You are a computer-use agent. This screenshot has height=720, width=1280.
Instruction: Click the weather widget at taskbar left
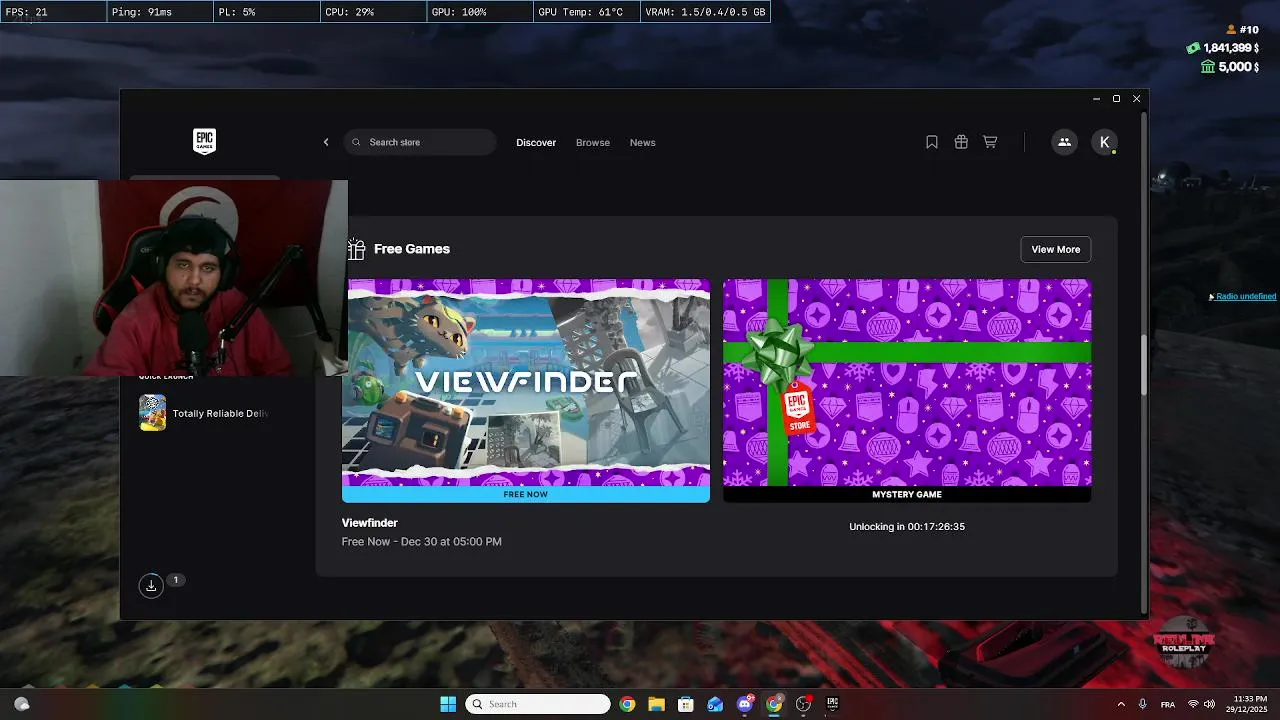21,704
